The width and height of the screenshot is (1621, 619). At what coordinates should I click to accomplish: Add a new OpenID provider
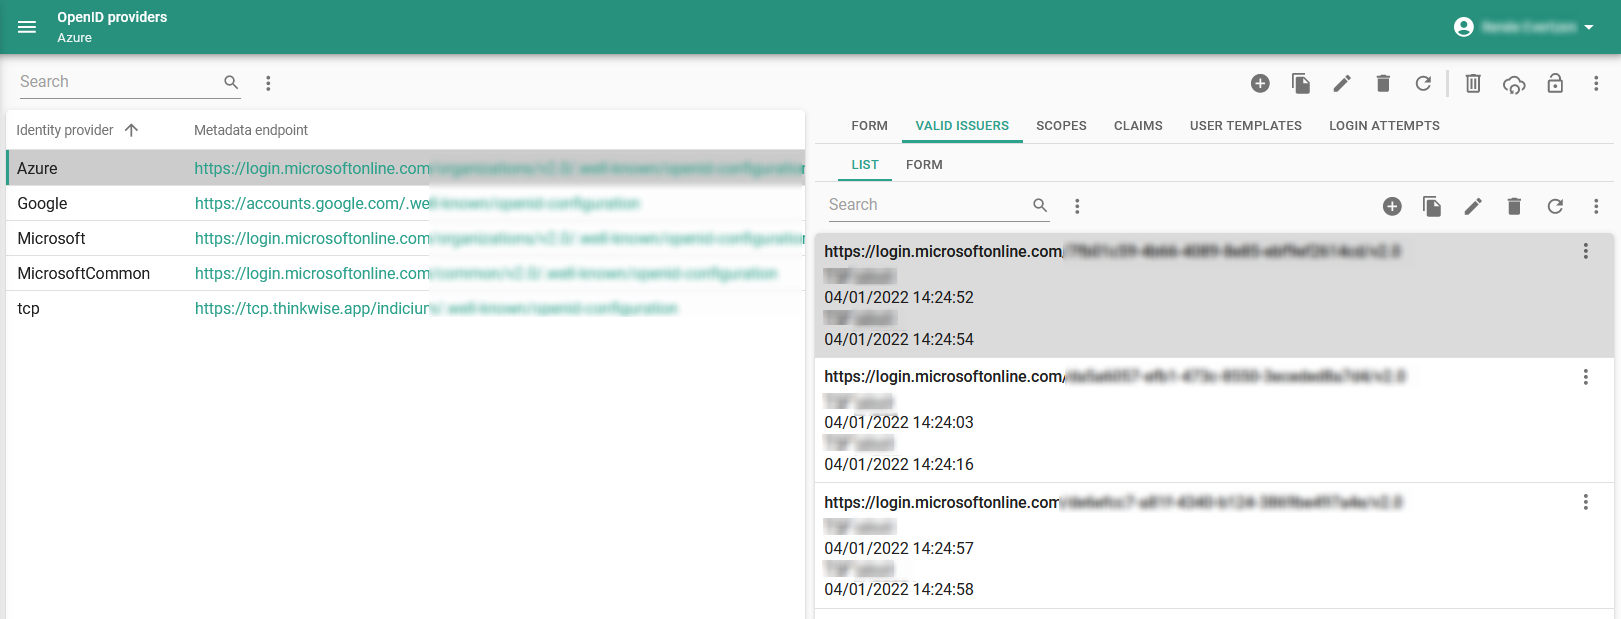pos(1260,83)
